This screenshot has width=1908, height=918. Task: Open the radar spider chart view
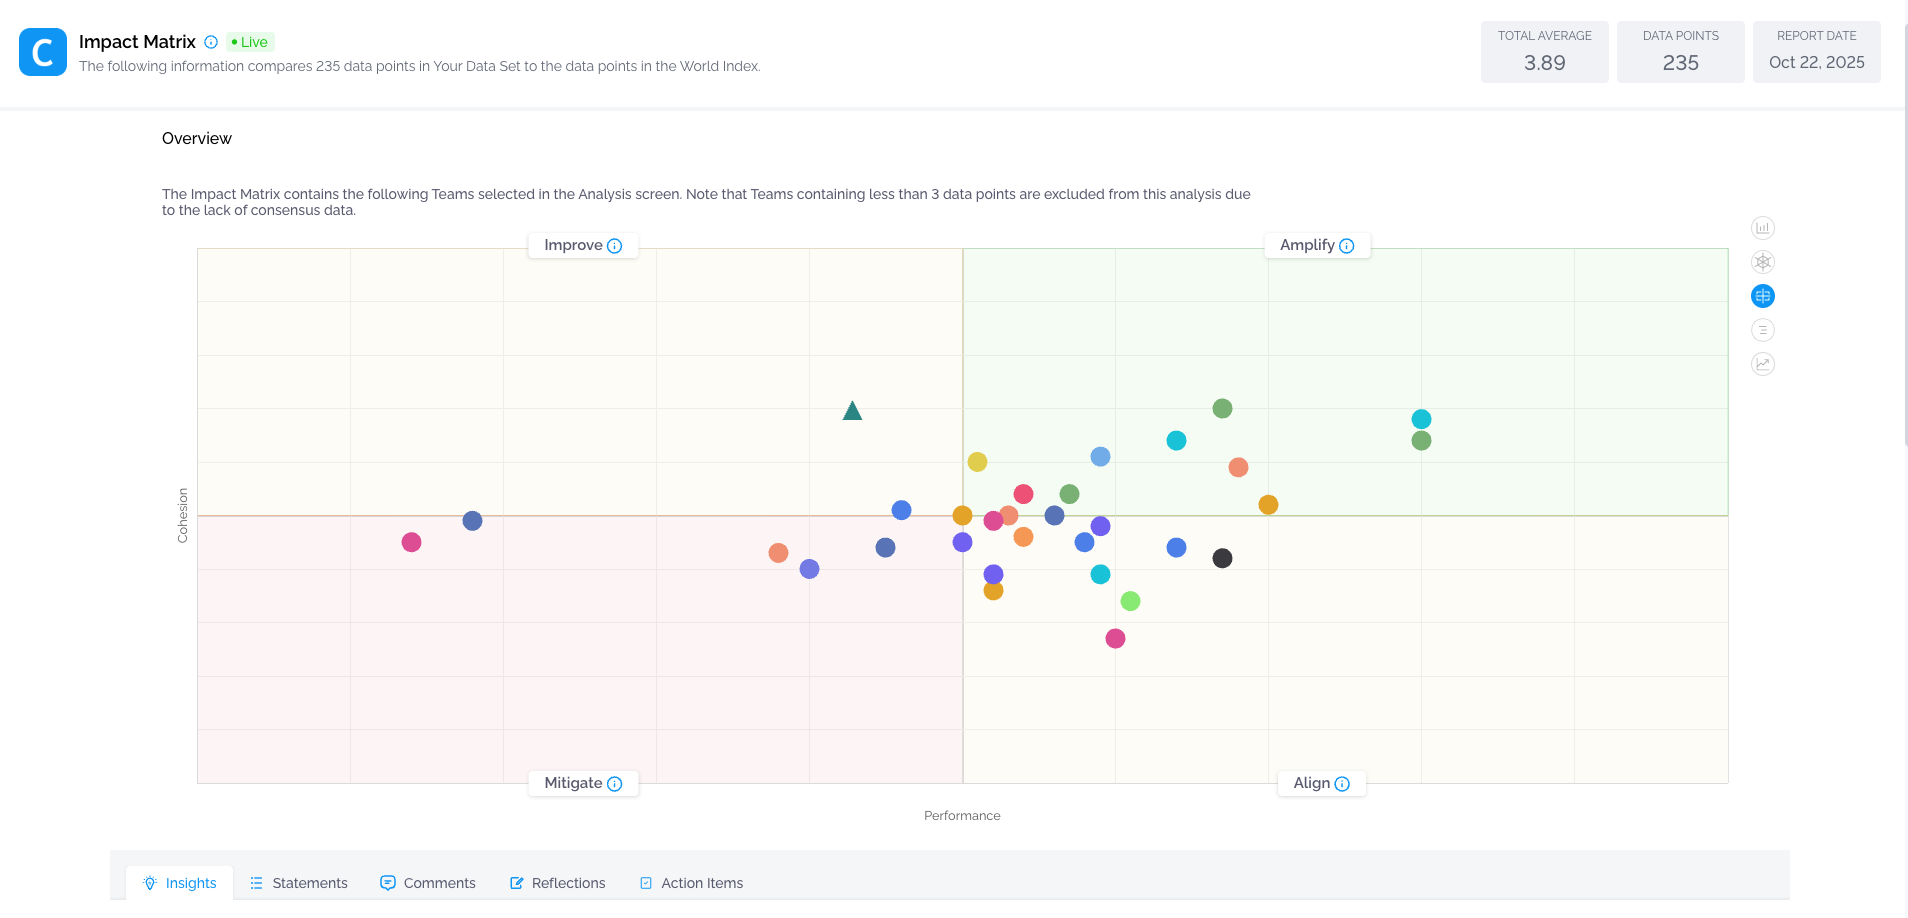[1763, 262]
